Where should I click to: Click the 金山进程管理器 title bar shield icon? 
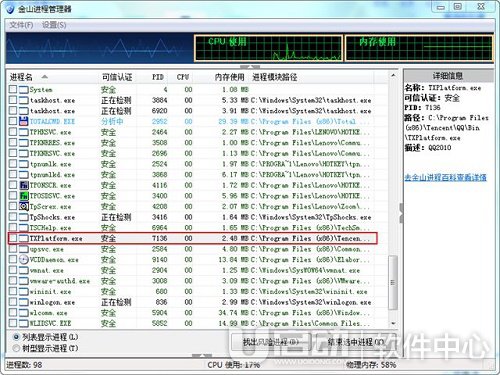[10, 9]
